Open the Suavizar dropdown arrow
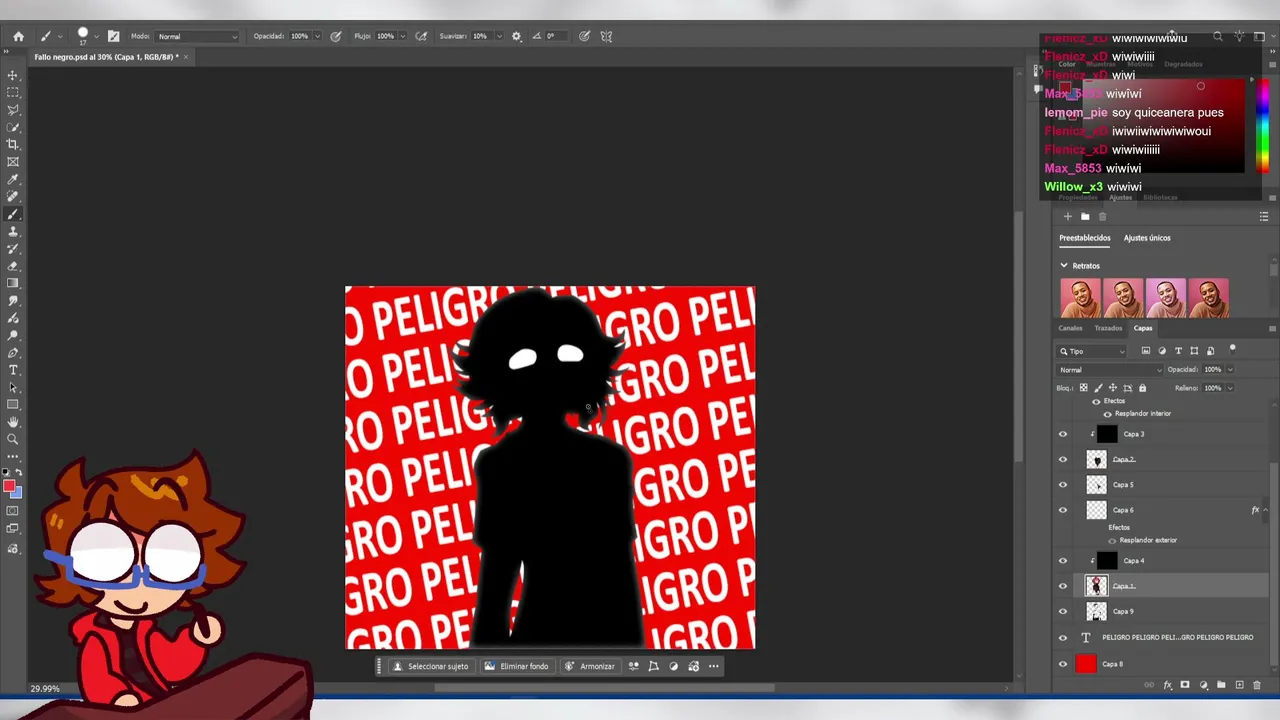 tap(498, 37)
